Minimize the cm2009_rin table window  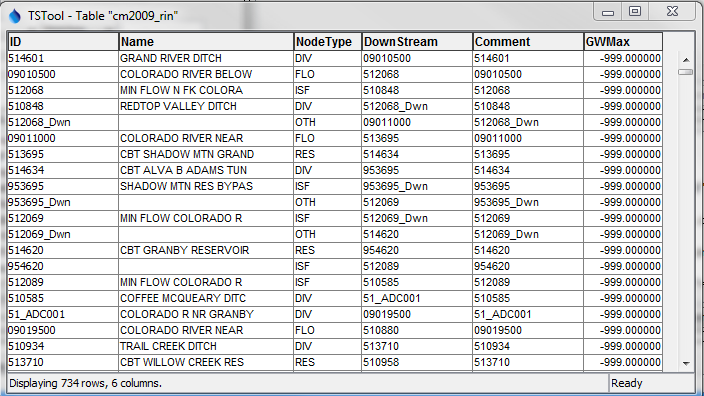(608, 12)
